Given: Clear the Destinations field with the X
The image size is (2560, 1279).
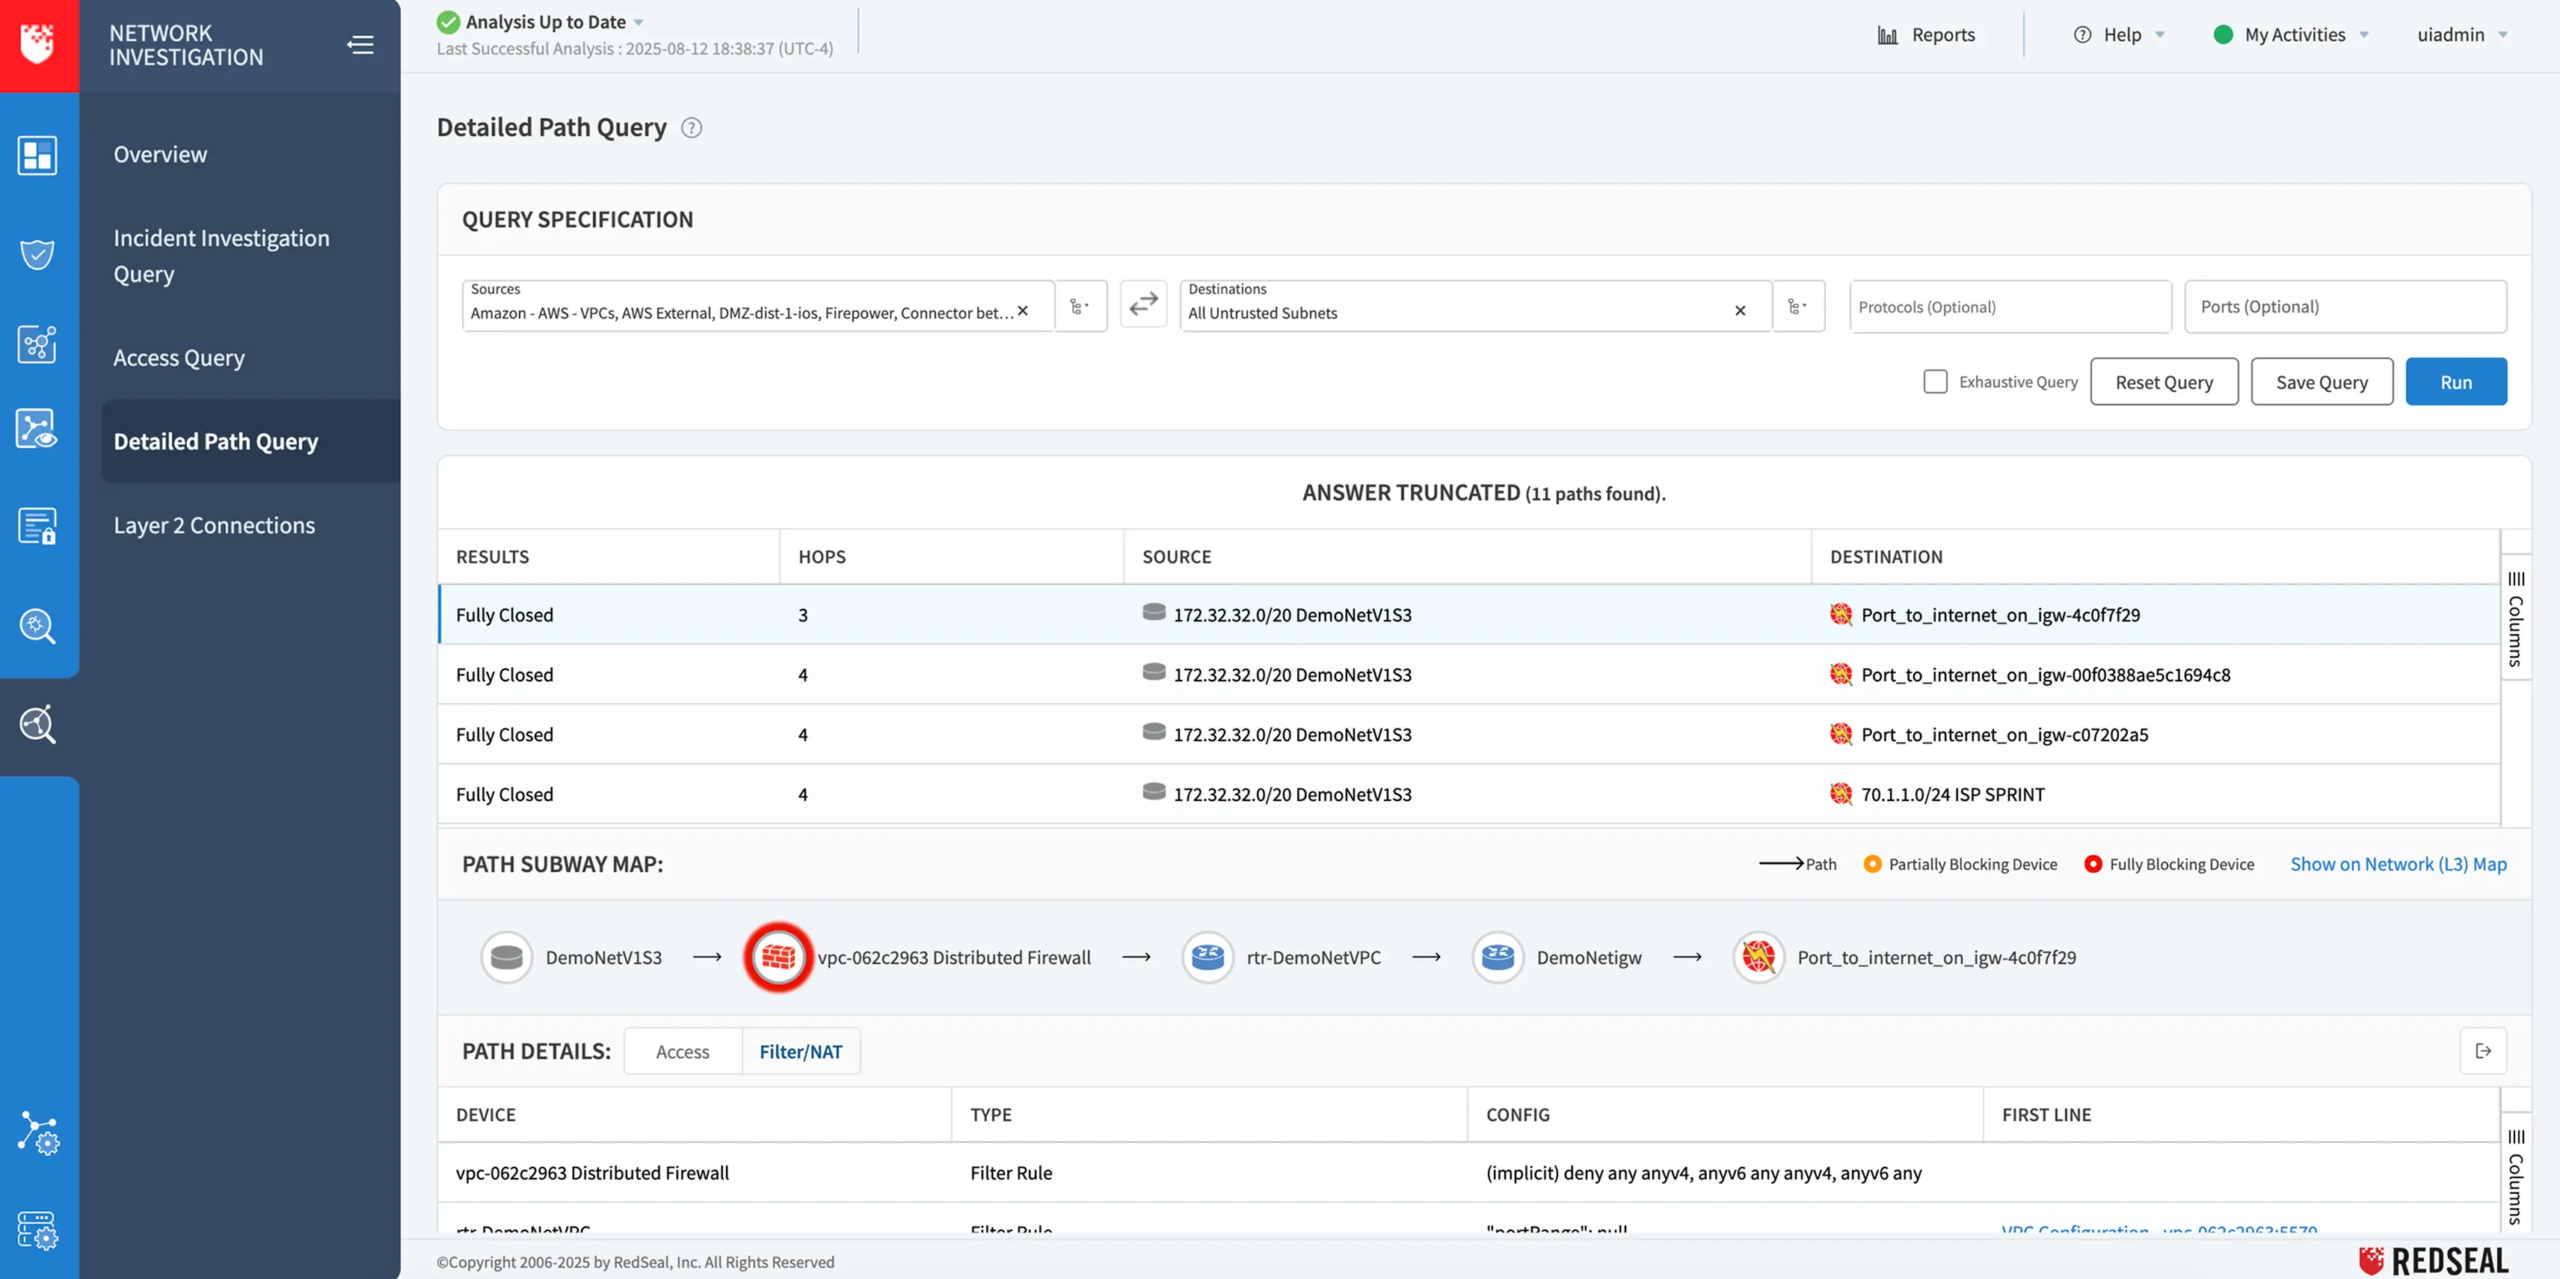Looking at the screenshot, I should point(1740,311).
